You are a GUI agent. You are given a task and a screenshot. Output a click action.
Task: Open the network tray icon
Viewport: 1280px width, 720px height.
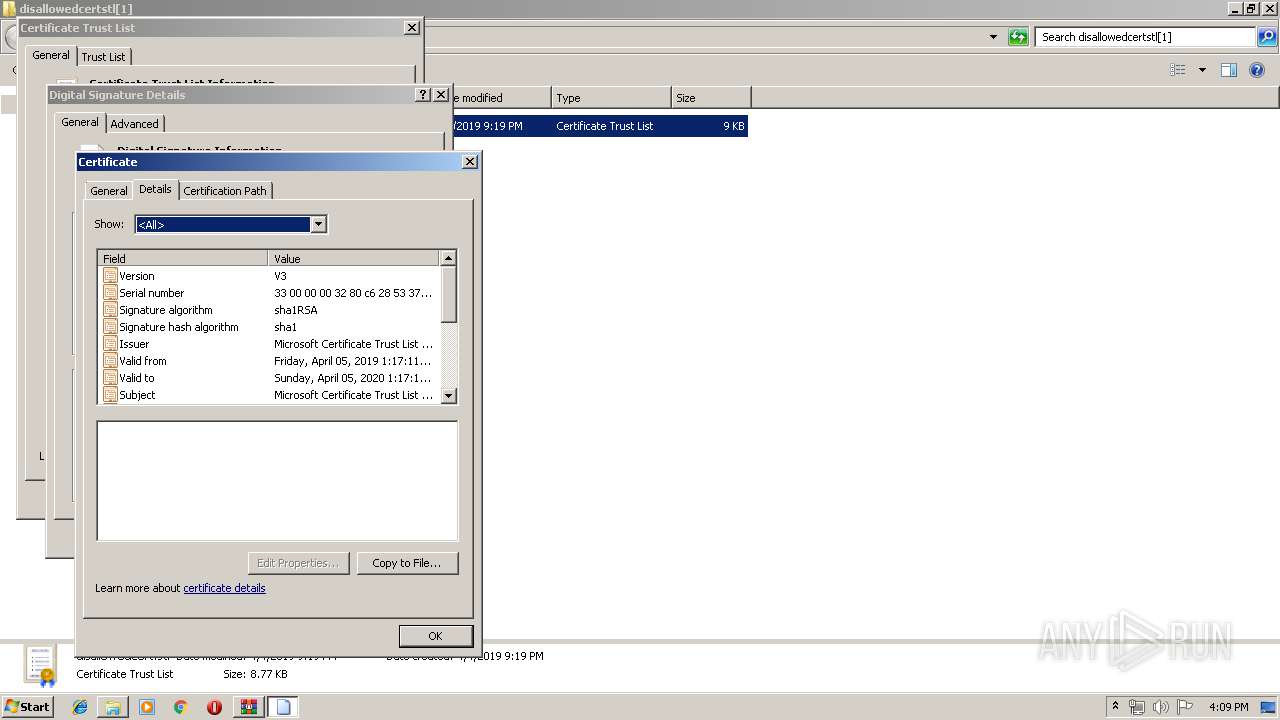tap(1137, 707)
